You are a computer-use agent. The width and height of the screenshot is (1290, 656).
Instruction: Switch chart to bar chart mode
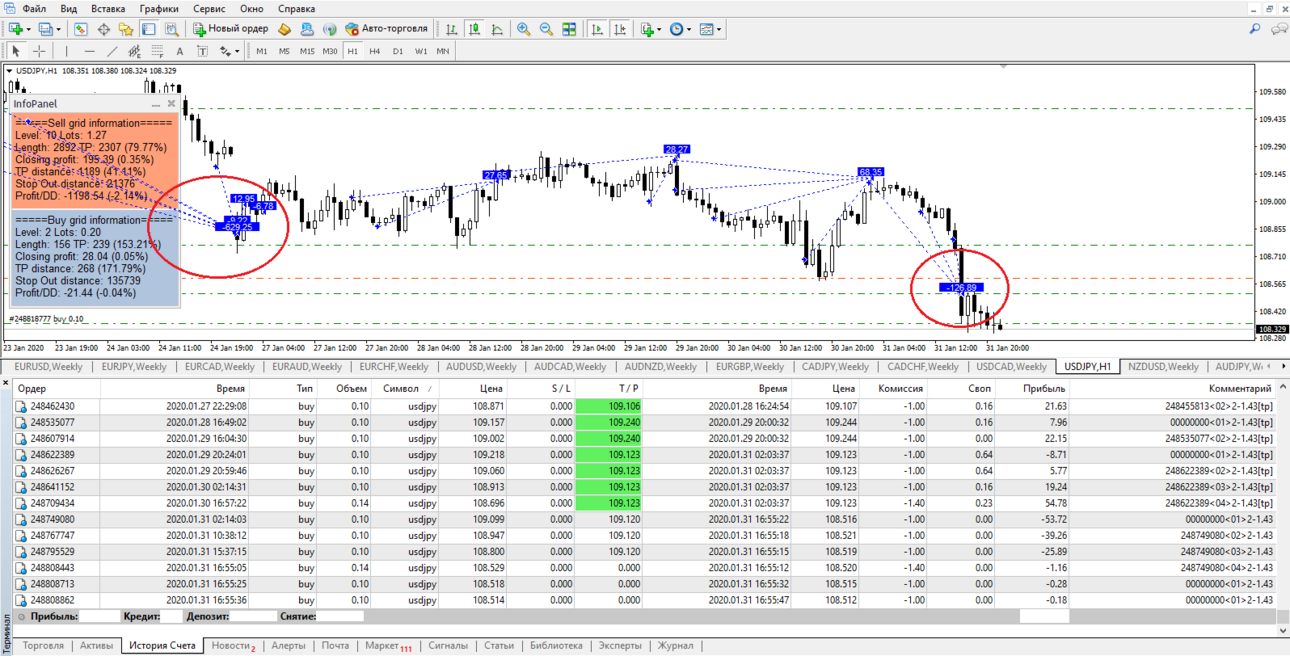tap(452, 29)
